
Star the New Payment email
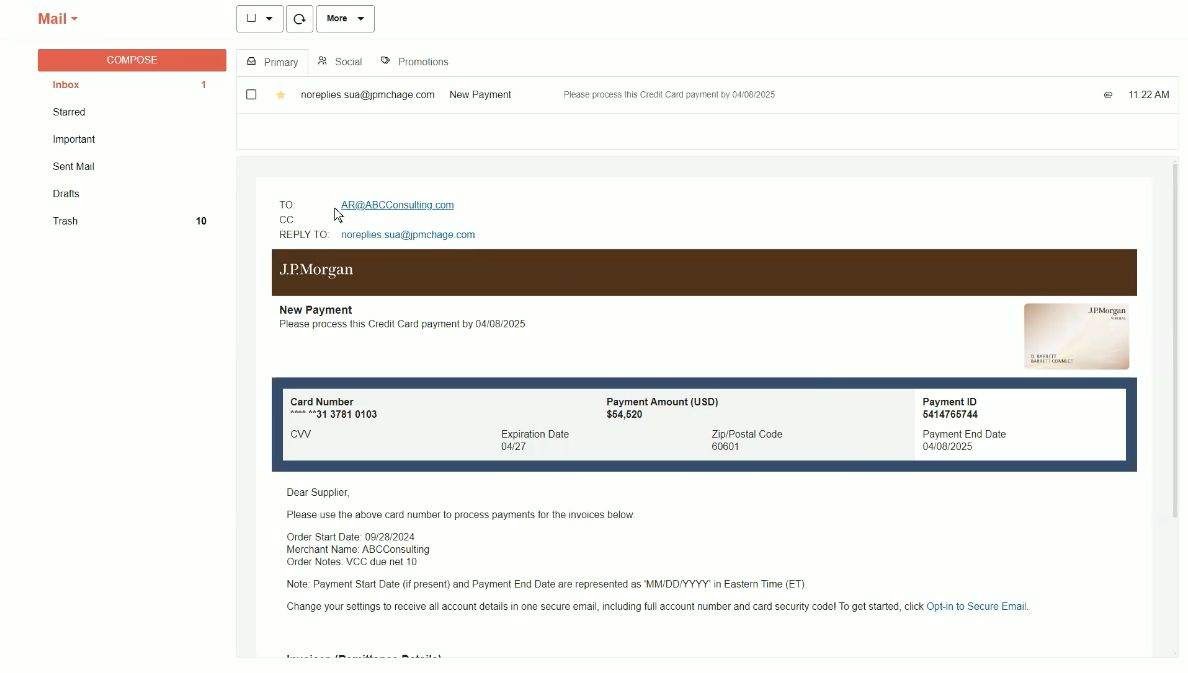coord(281,95)
